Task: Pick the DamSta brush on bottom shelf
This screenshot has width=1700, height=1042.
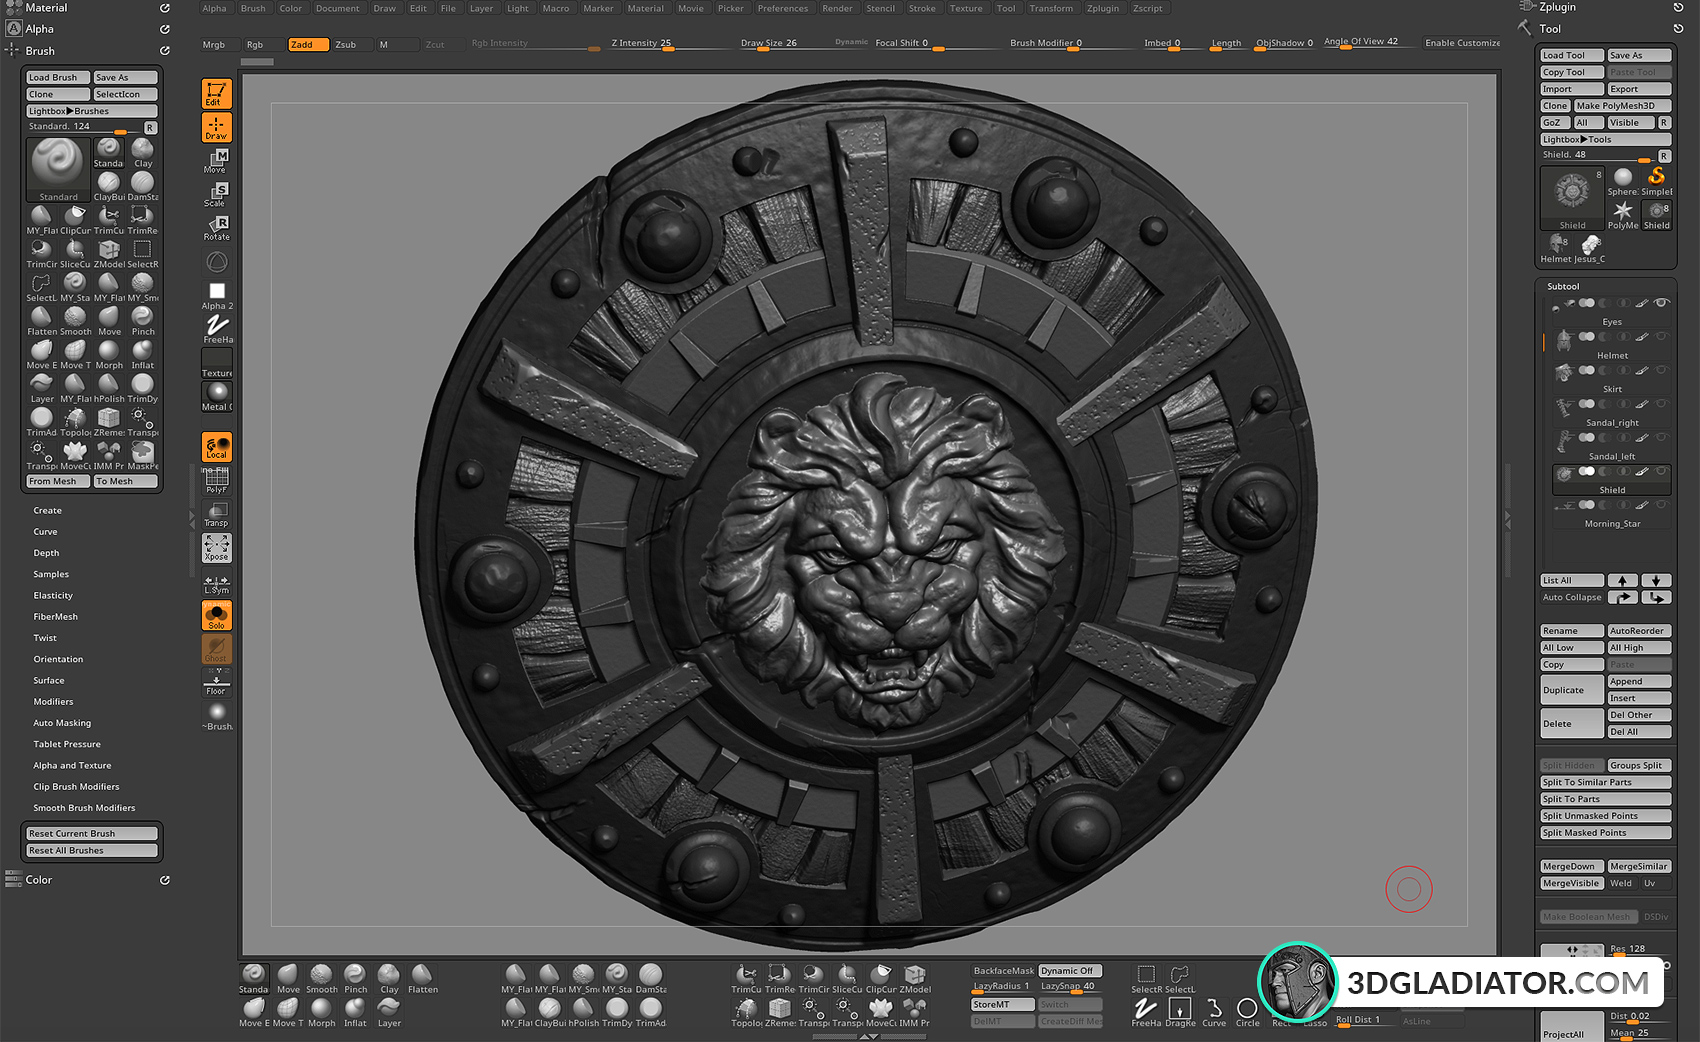Action: [651, 979]
